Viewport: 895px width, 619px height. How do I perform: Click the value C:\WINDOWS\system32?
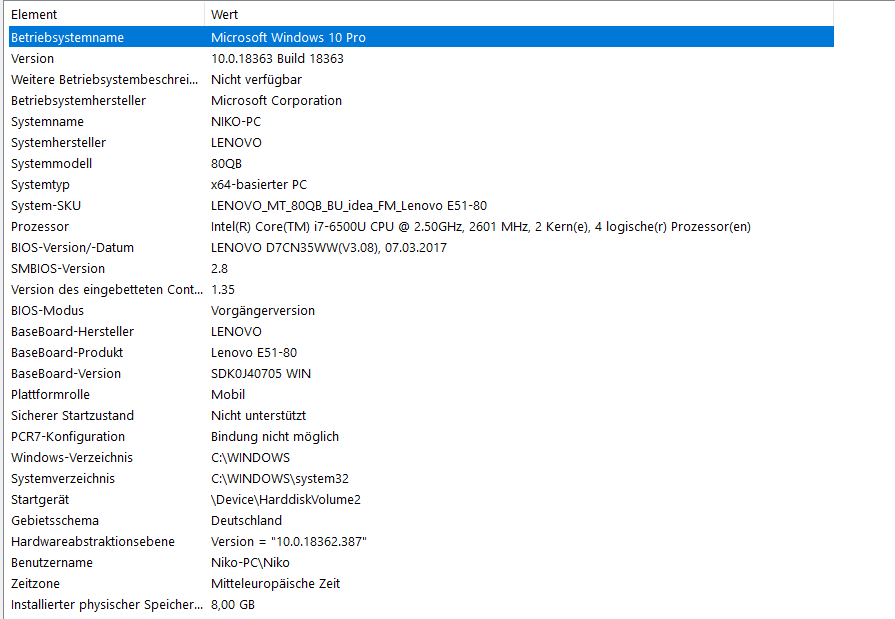280,479
